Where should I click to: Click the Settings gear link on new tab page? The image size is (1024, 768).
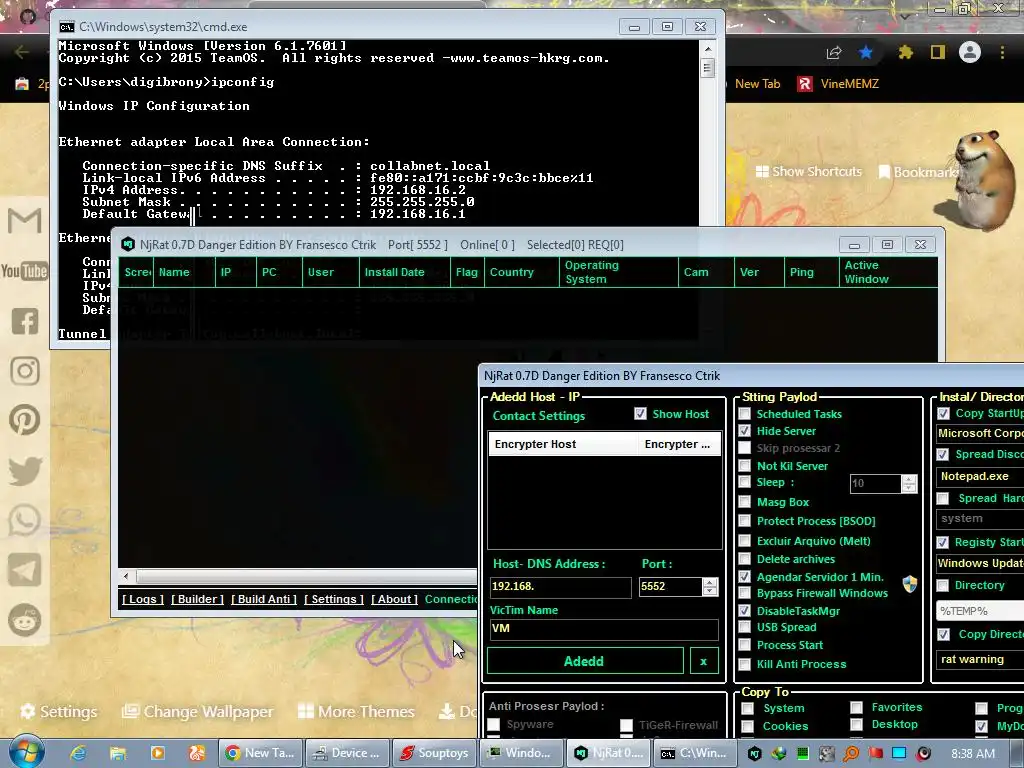[59, 711]
